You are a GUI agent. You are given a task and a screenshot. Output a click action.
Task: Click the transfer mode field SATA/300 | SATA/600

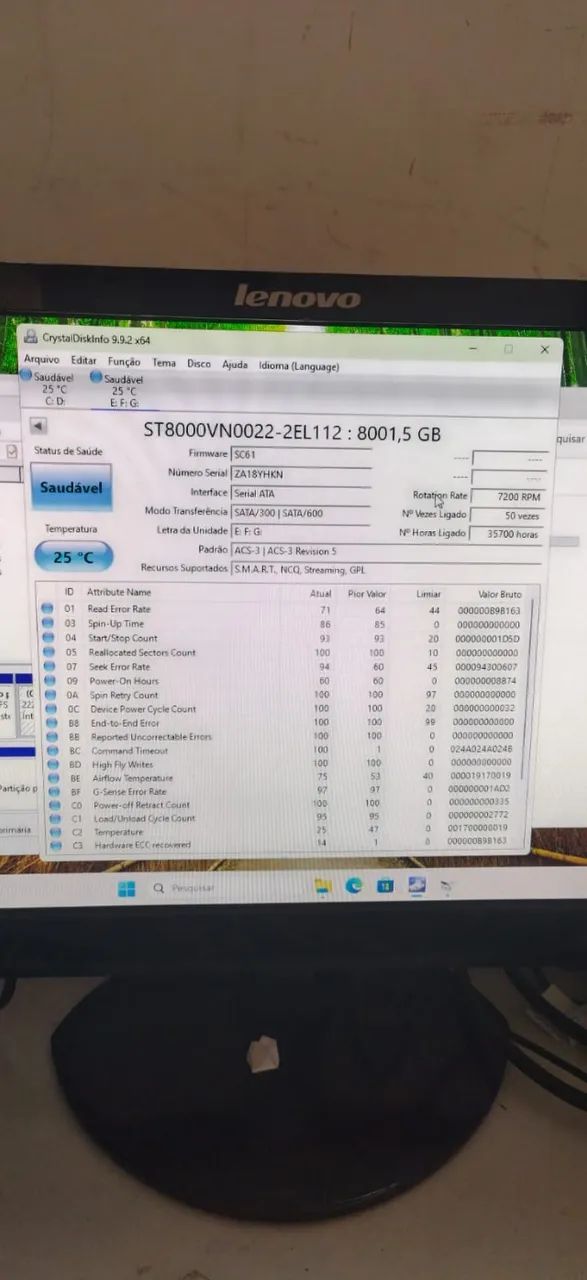[x=301, y=512]
